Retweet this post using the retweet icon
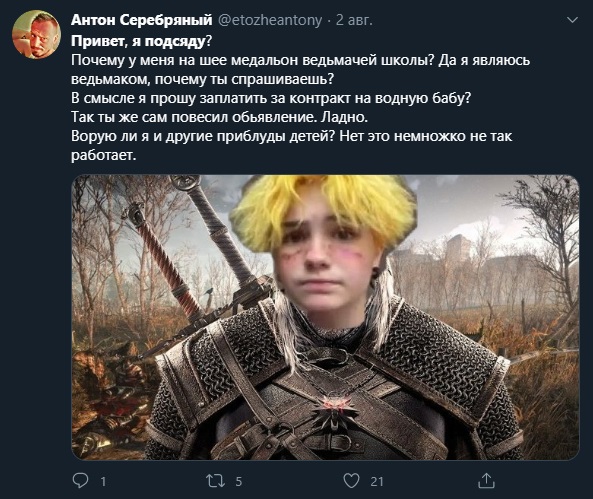The width and height of the screenshot is (593, 499). [x=216, y=481]
